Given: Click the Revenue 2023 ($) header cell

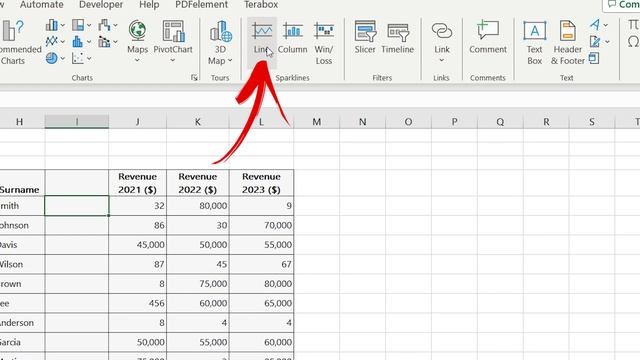Looking at the screenshot, I should click(x=261, y=183).
